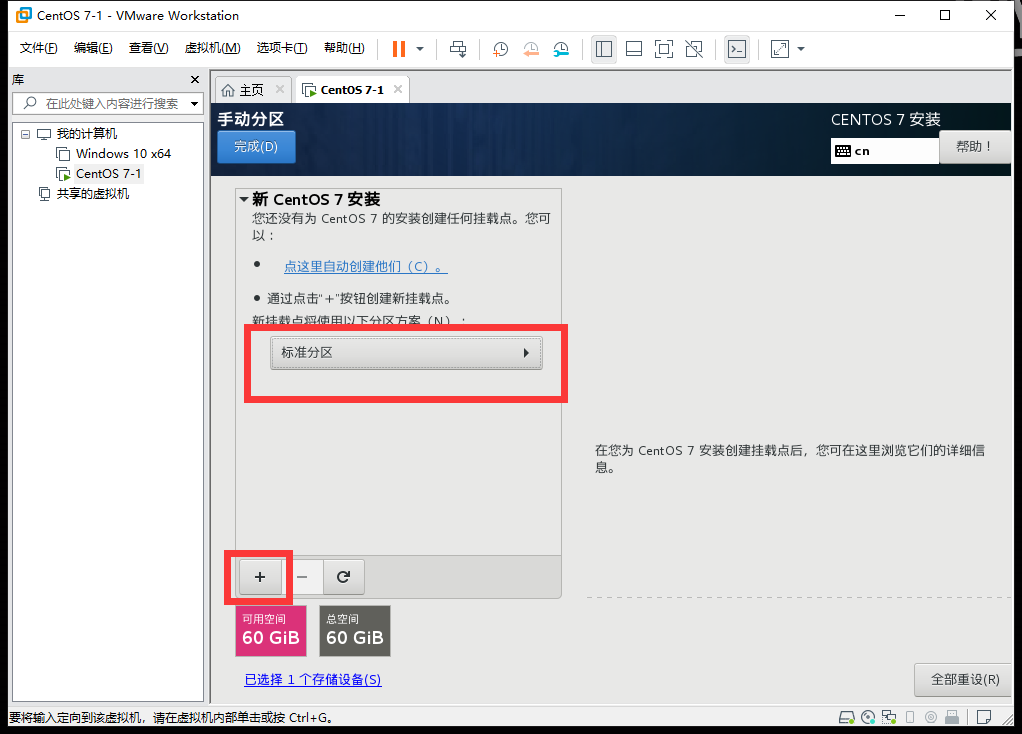The image size is (1022, 734).
Task: Switch to the 主页 home tab
Action: [251, 90]
